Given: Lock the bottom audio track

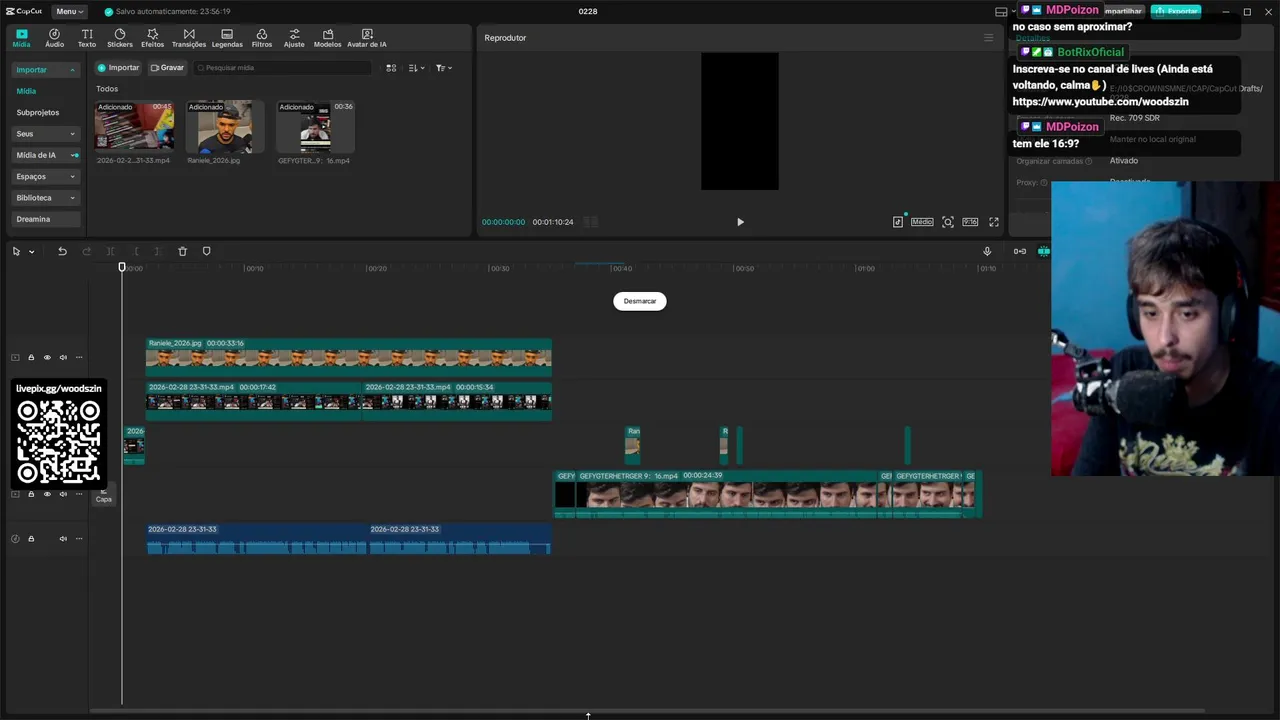Looking at the screenshot, I should click(x=31, y=539).
